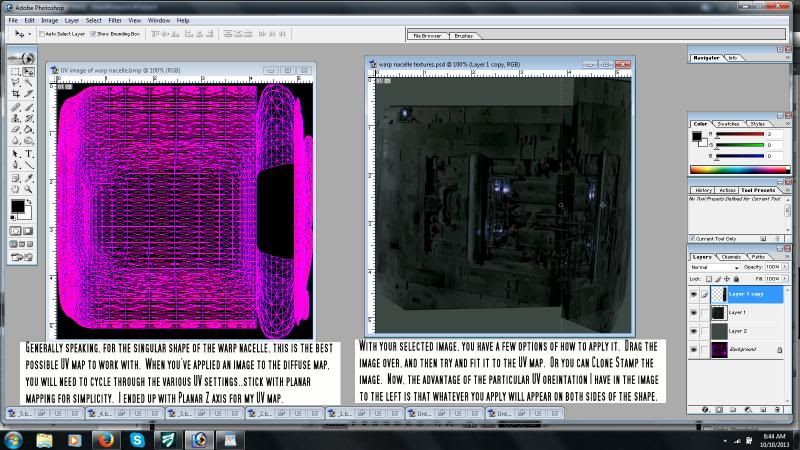The image size is (800, 450).
Task: Select the Eraser tool
Action: (x=15, y=130)
